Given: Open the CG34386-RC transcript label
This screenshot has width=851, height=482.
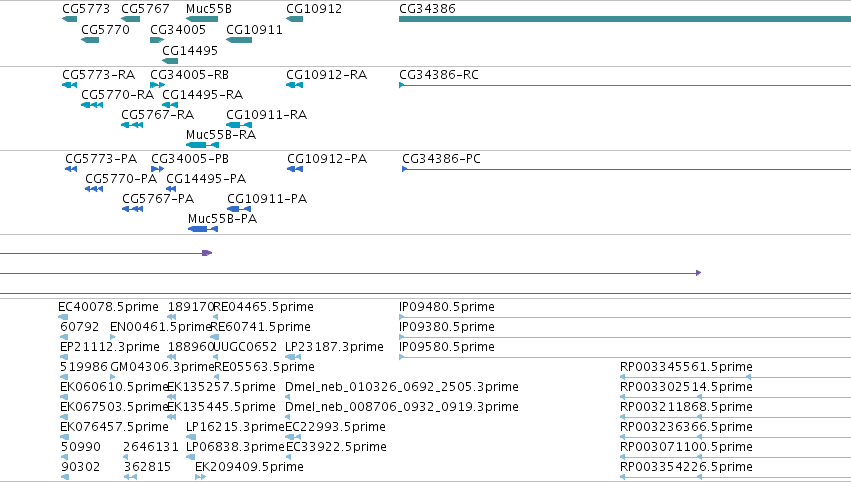Looking at the screenshot, I should [x=439, y=75].
